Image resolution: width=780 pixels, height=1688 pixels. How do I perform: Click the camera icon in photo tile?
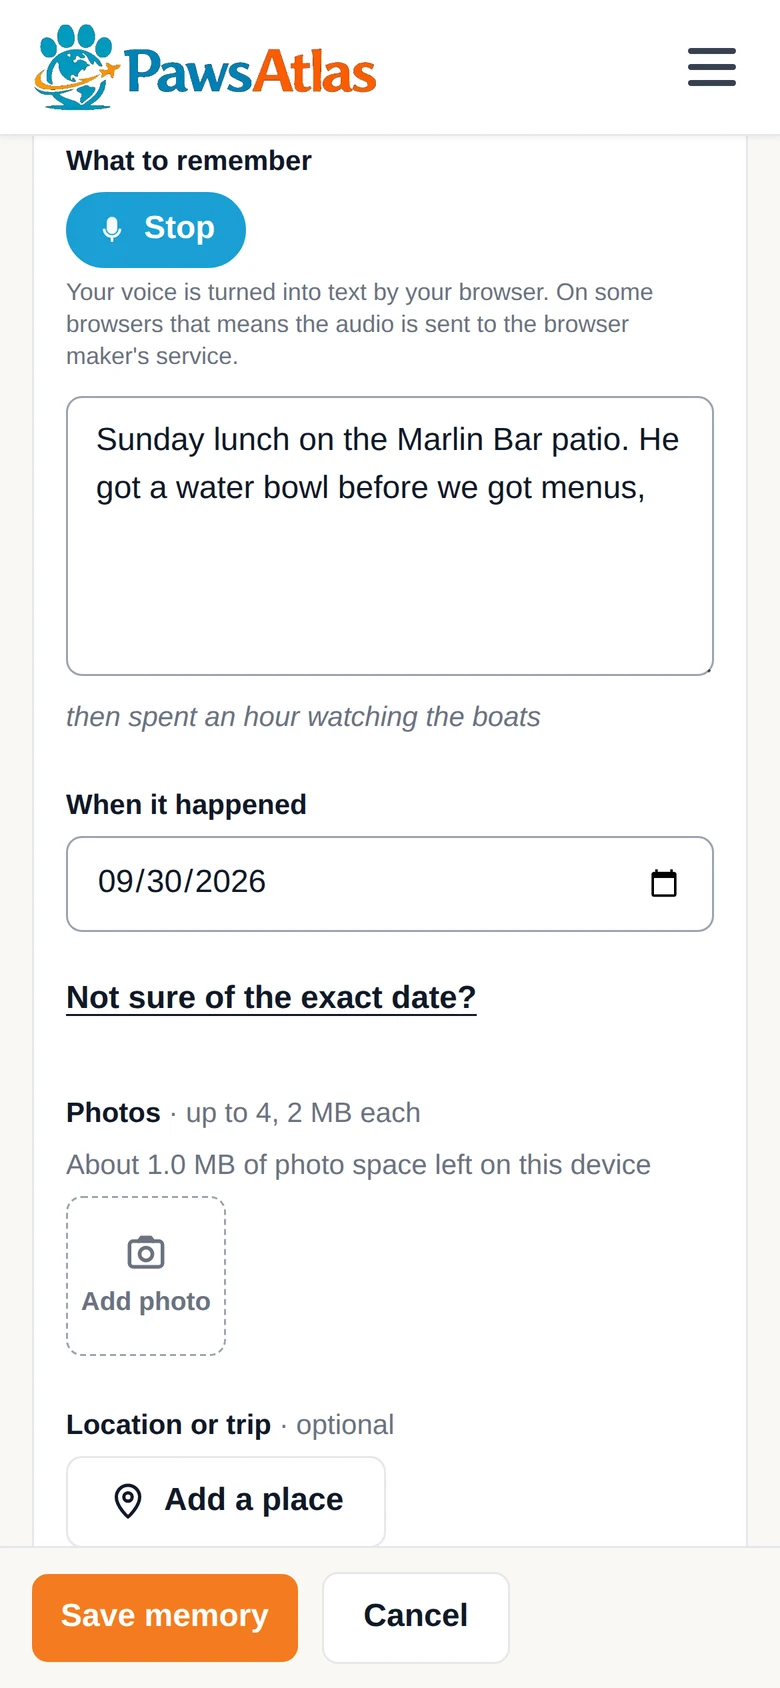146,1252
